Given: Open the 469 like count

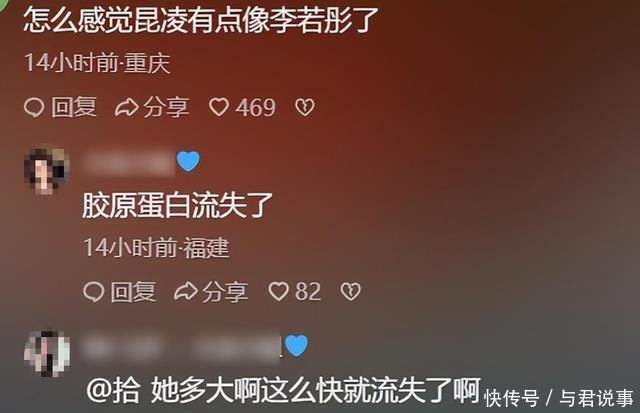Looking at the screenshot, I should [x=256, y=108].
